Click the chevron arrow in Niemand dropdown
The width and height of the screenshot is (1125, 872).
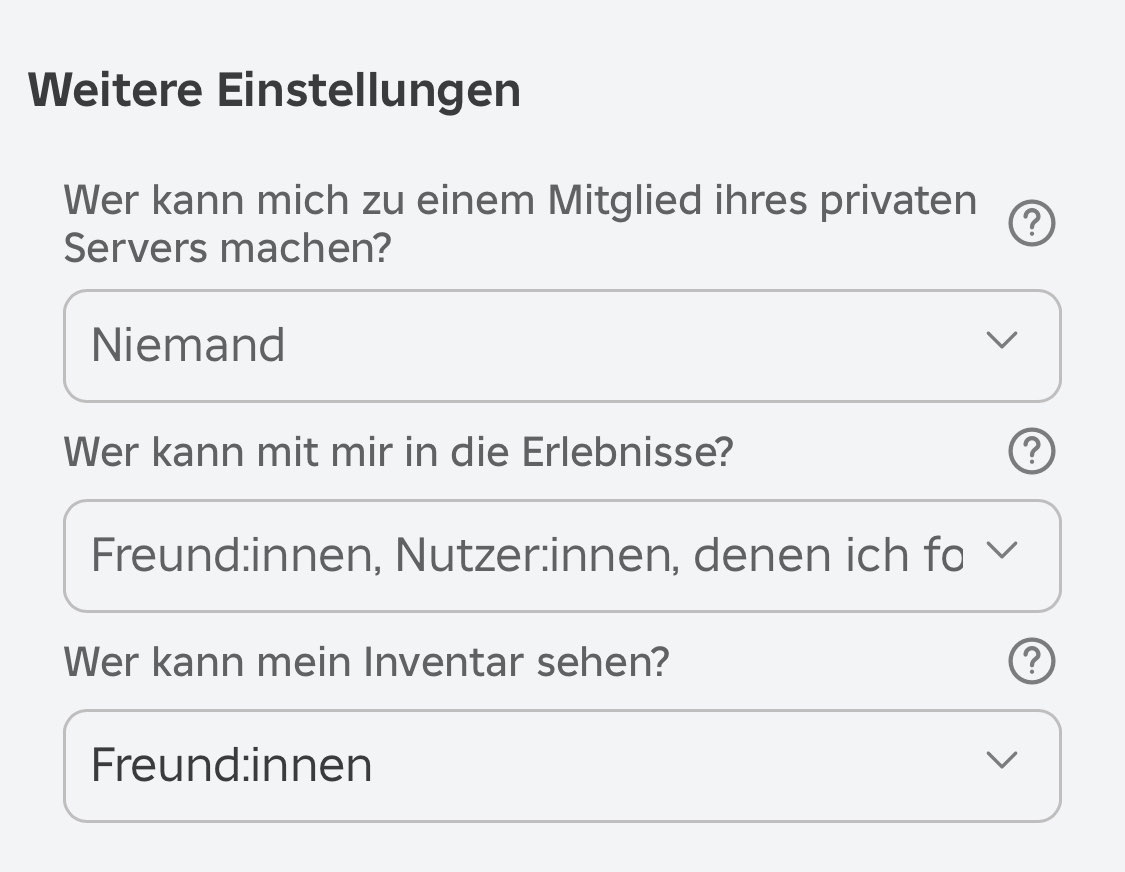1002,339
